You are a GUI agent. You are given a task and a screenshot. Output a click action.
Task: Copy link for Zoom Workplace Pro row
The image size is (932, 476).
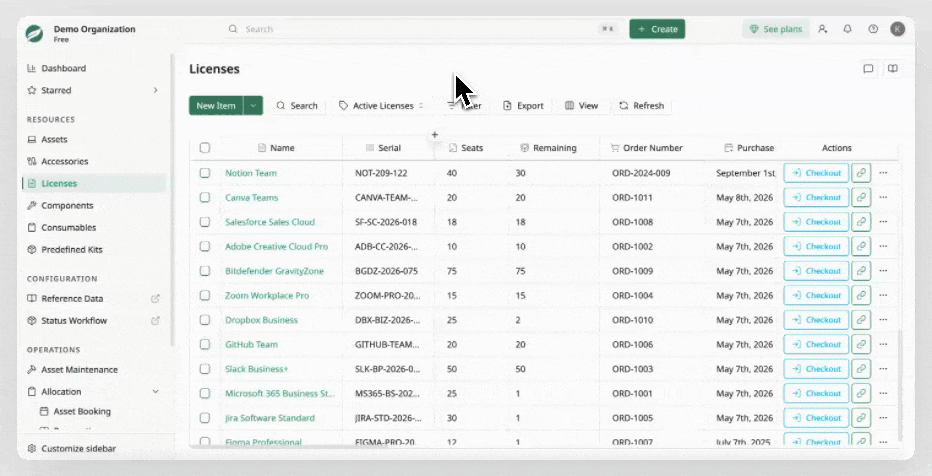[x=861, y=295]
